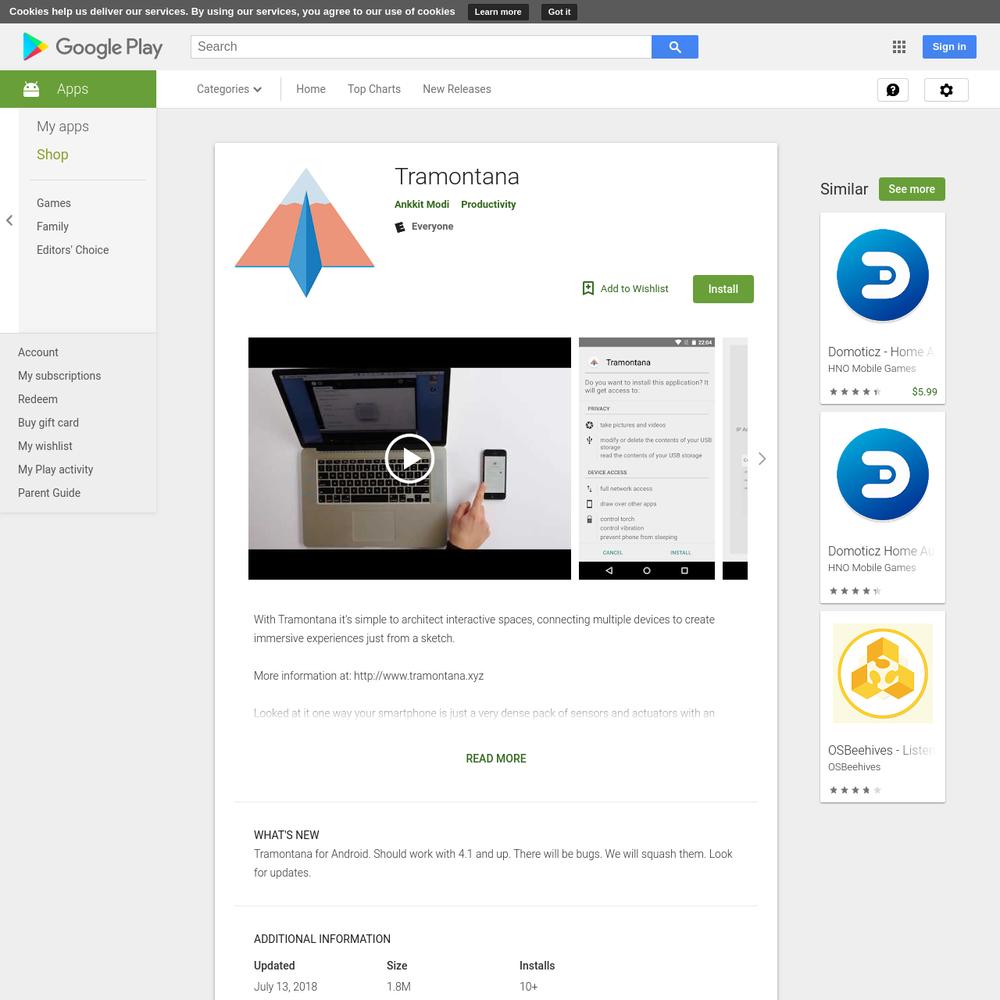Open My subscriptions
The height and width of the screenshot is (1000, 1000).
click(x=59, y=376)
